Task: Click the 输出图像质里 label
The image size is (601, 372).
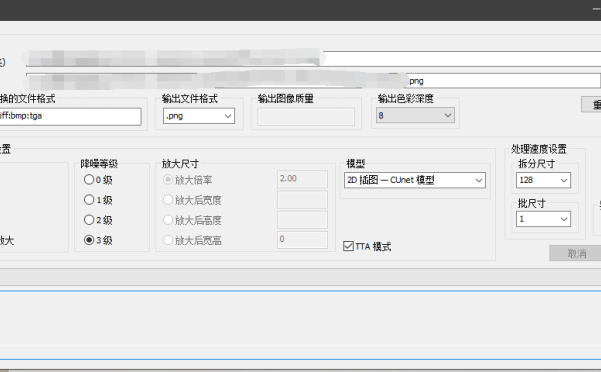Action: coord(286,98)
